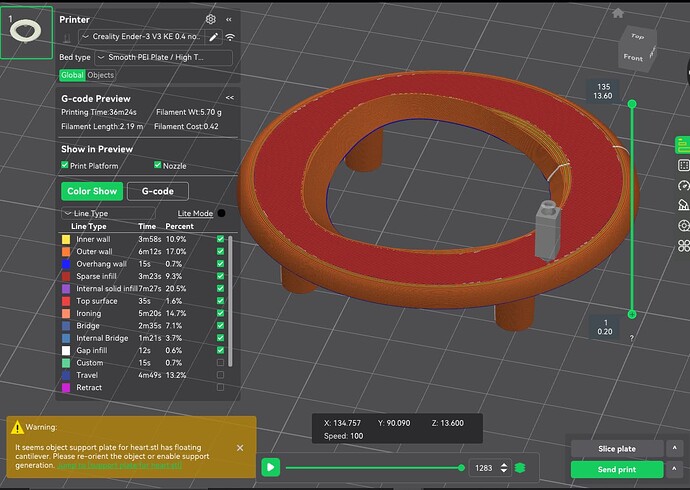Enable Travel line type visibility
The height and width of the screenshot is (490, 690).
220,375
